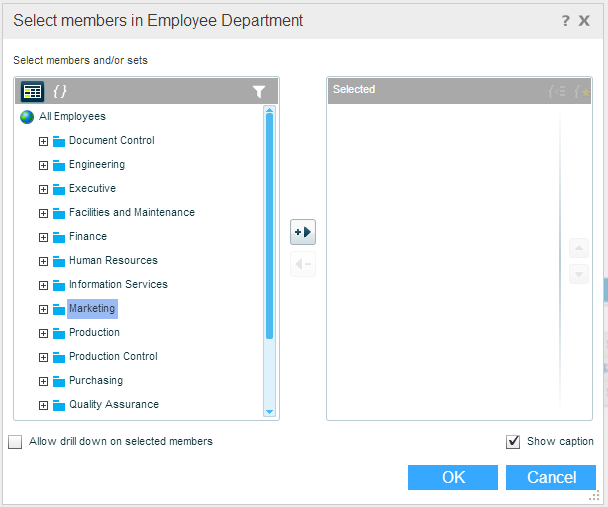Click the add-to-selected arrow button
This screenshot has width=608, height=507.
coord(302,233)
